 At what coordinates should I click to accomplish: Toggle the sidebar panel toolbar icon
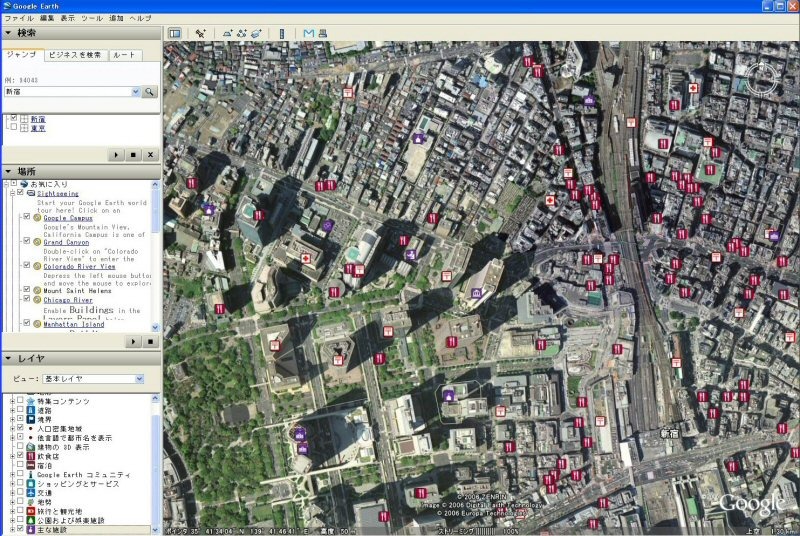pyautogui.click(x=174, y=34)
